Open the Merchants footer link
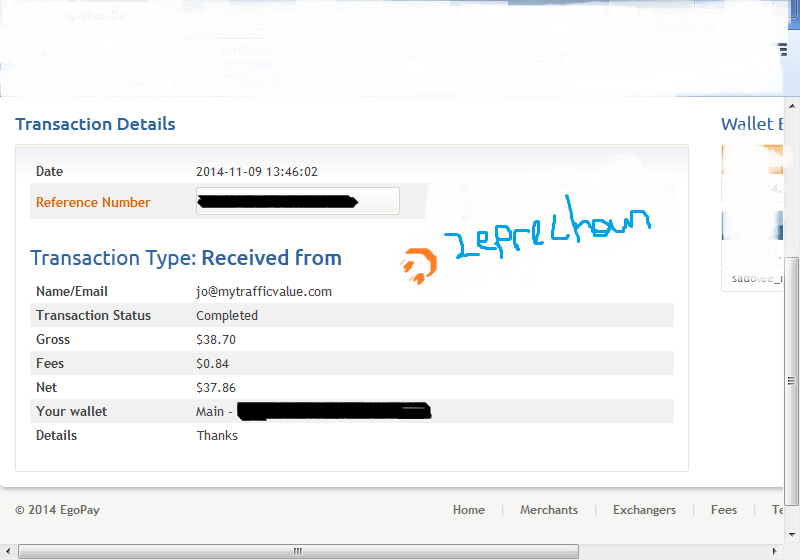The image size is (800, 560). tap(548, 510)
